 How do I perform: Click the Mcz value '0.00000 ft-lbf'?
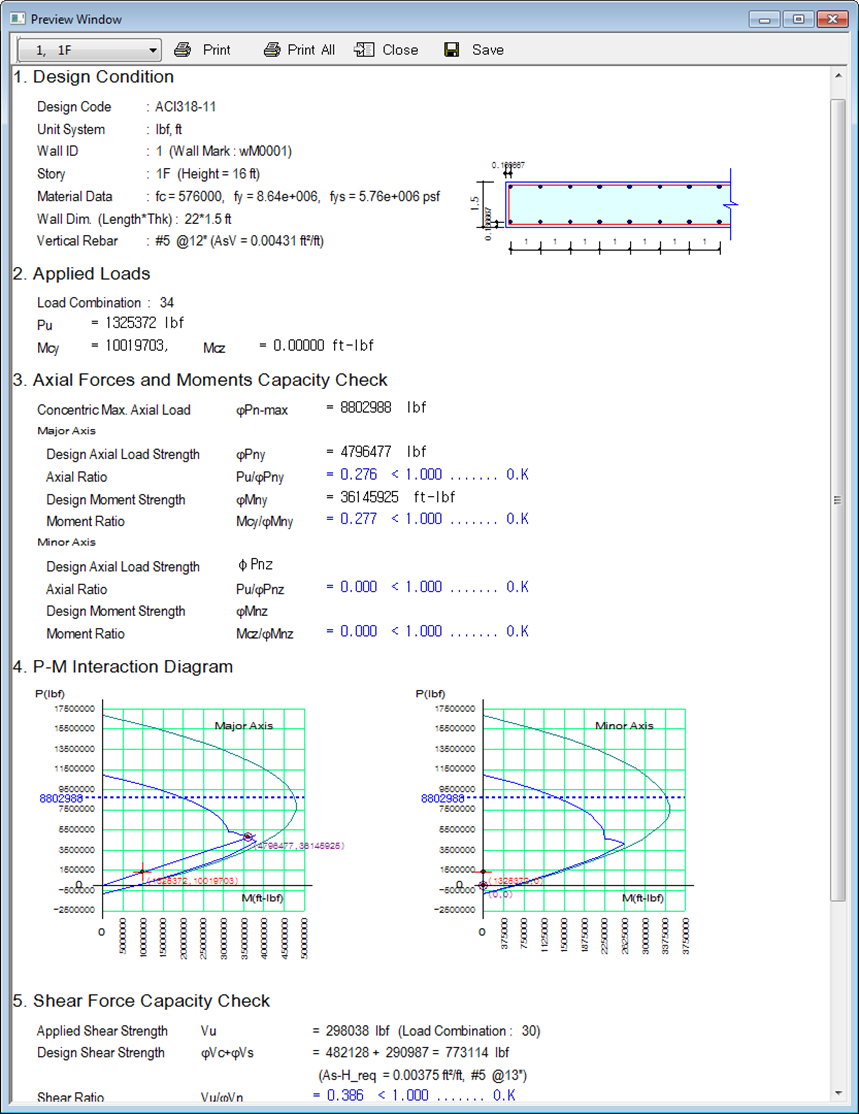coord(324,345)
